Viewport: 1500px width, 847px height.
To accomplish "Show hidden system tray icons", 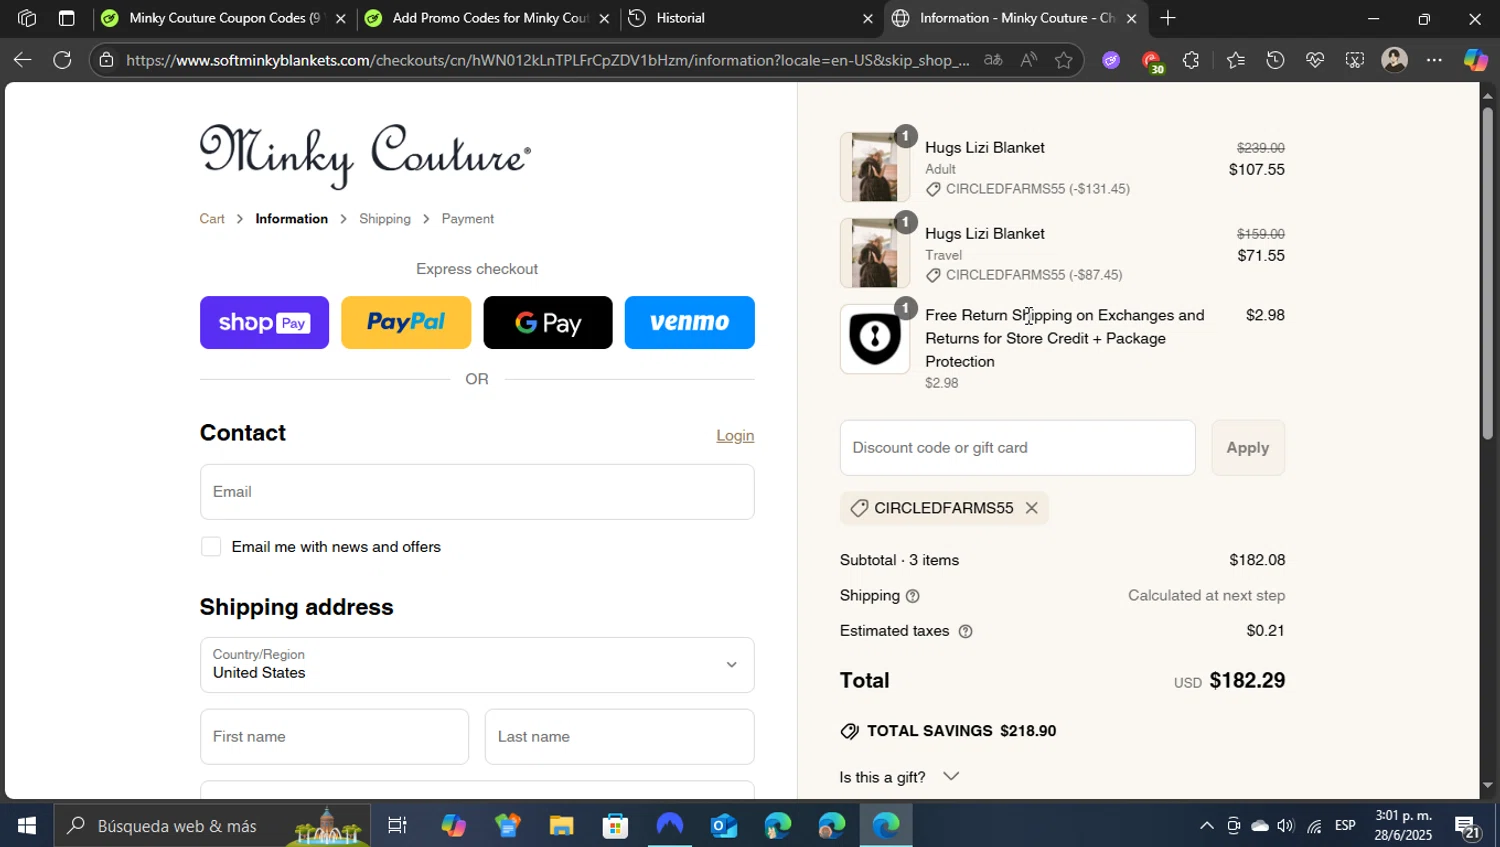I will coord(1206,826).
